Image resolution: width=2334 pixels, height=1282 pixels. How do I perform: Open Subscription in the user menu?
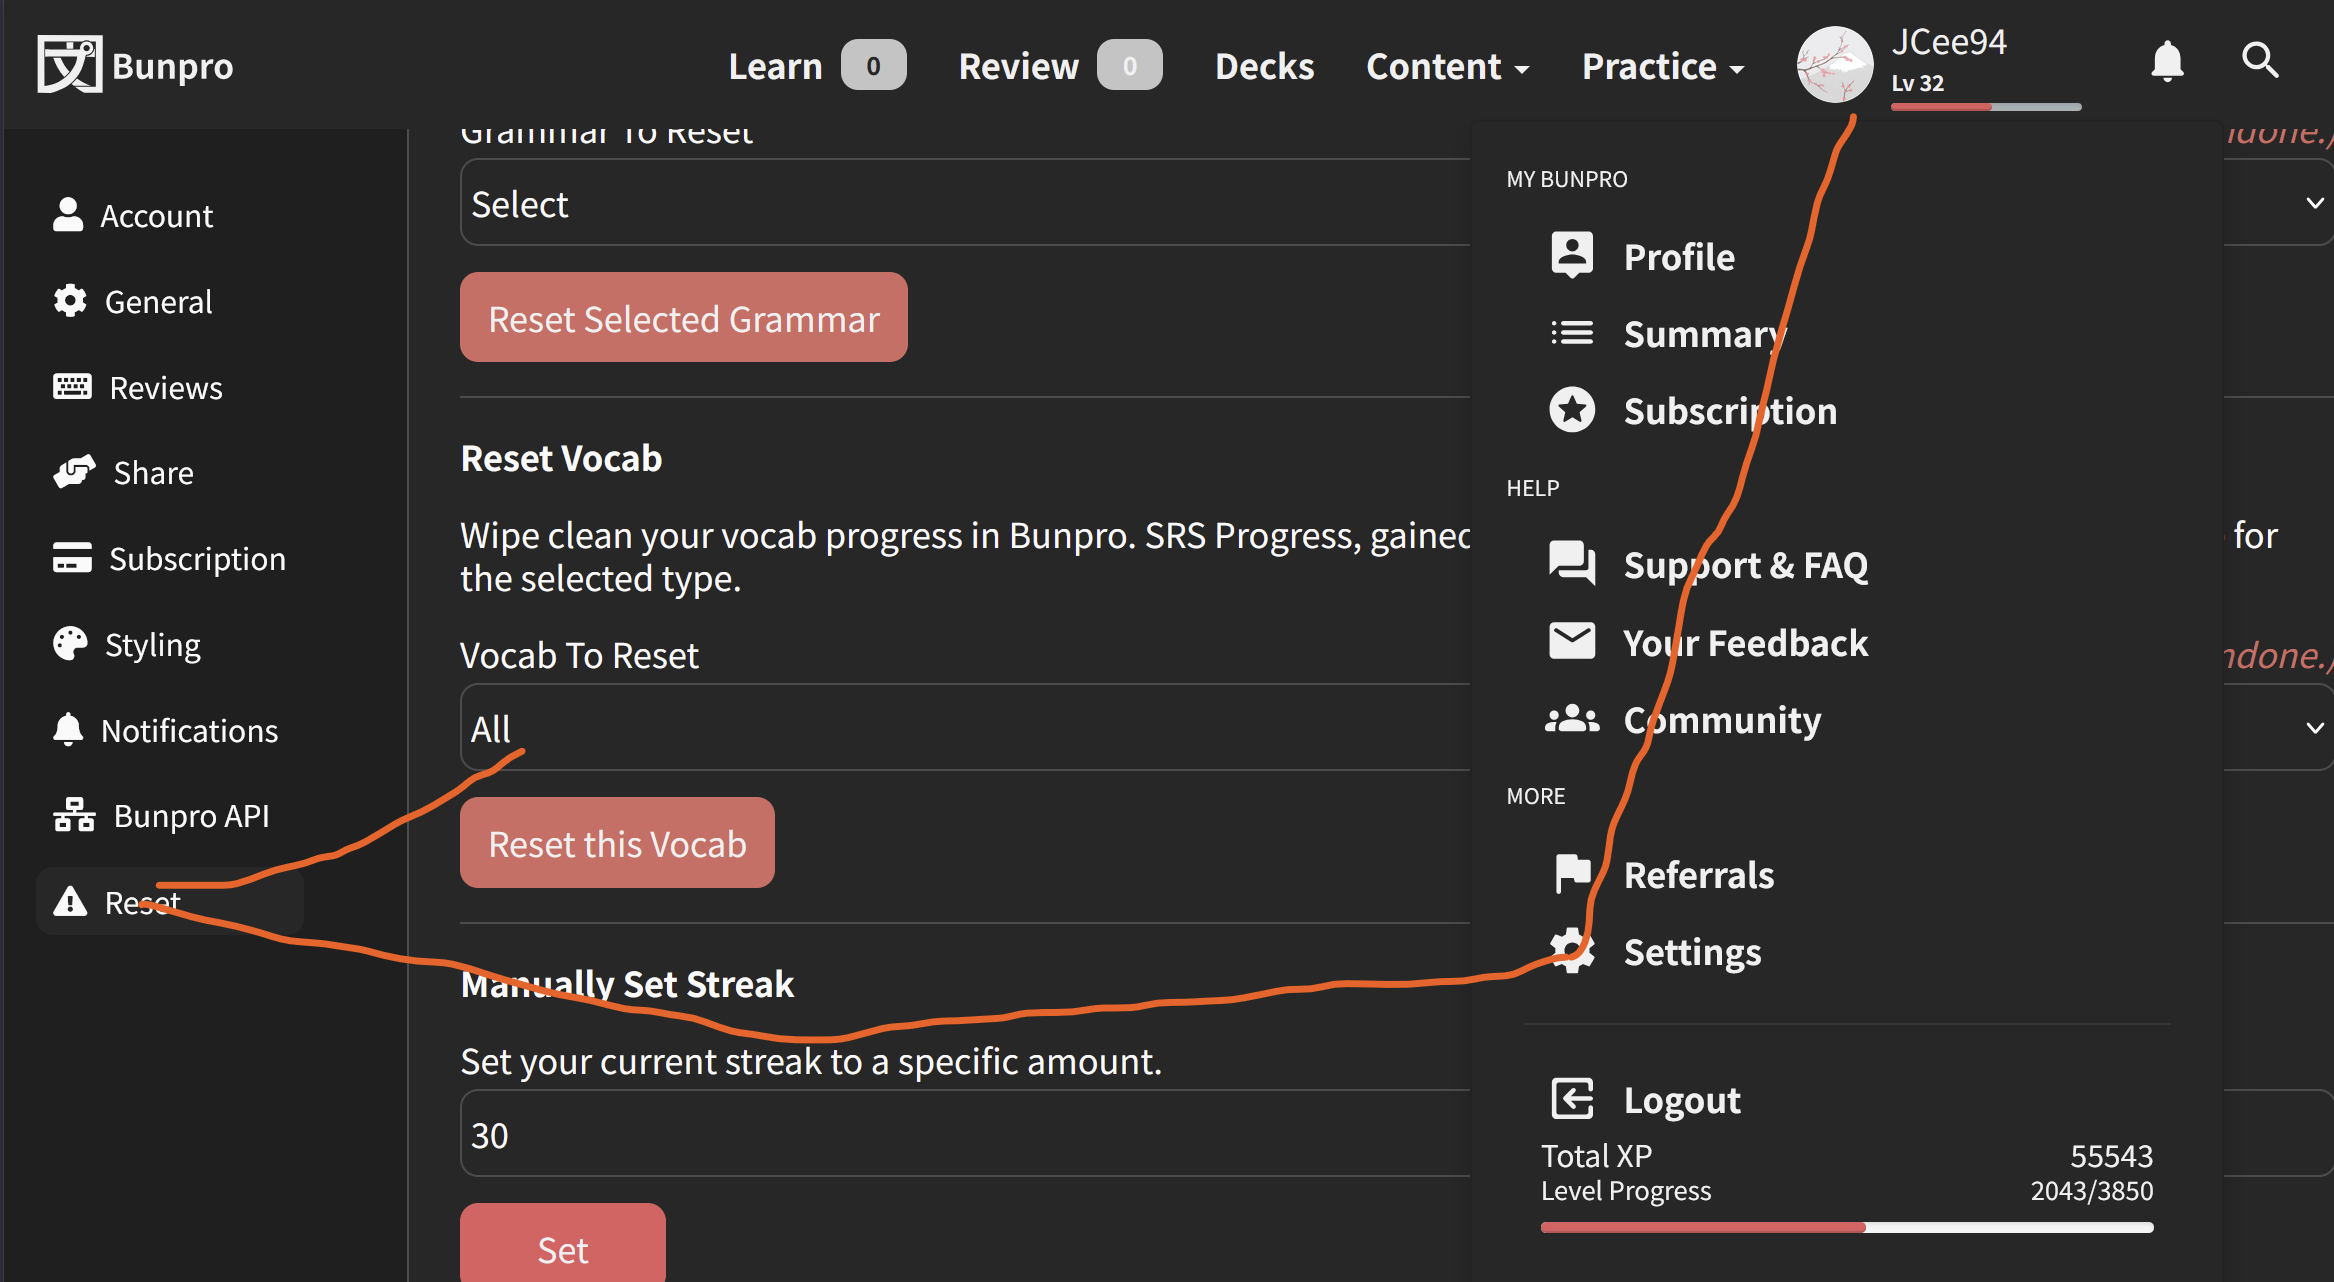(x=1730, y=411)
